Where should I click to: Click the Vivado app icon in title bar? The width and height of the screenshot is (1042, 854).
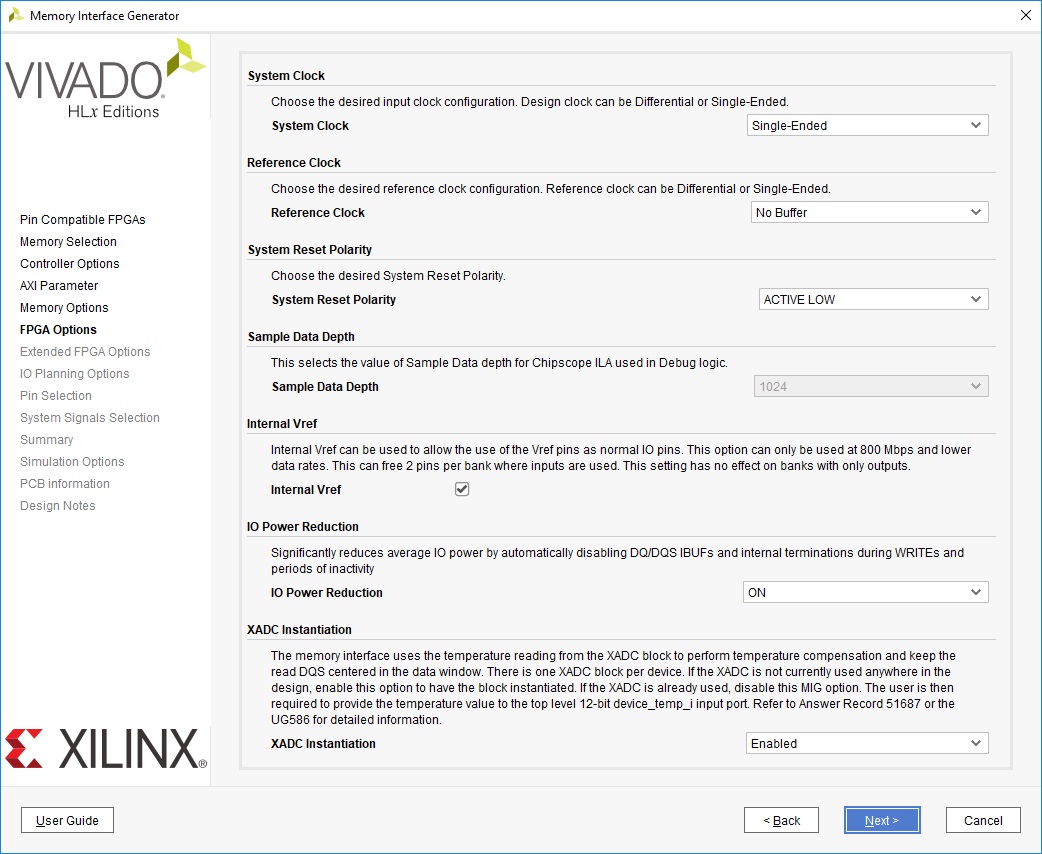[x=16, y=16]
